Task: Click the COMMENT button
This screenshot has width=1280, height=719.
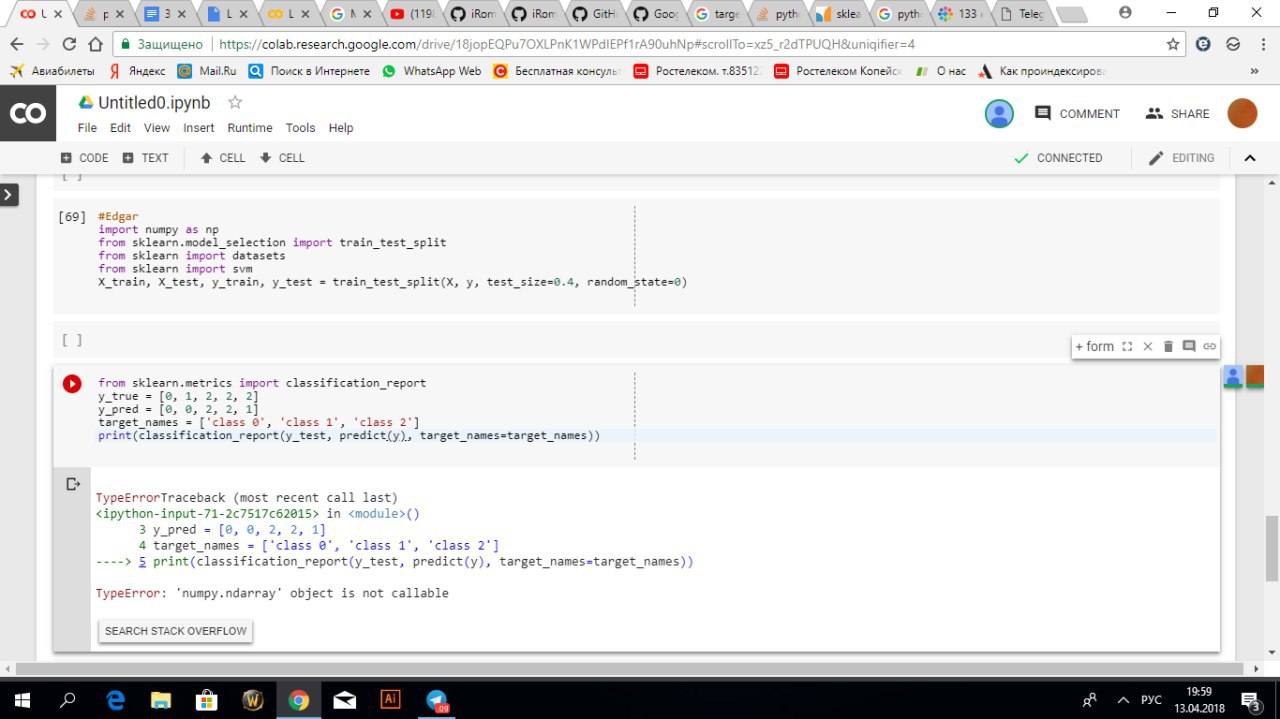Action: click(1077, 114)
